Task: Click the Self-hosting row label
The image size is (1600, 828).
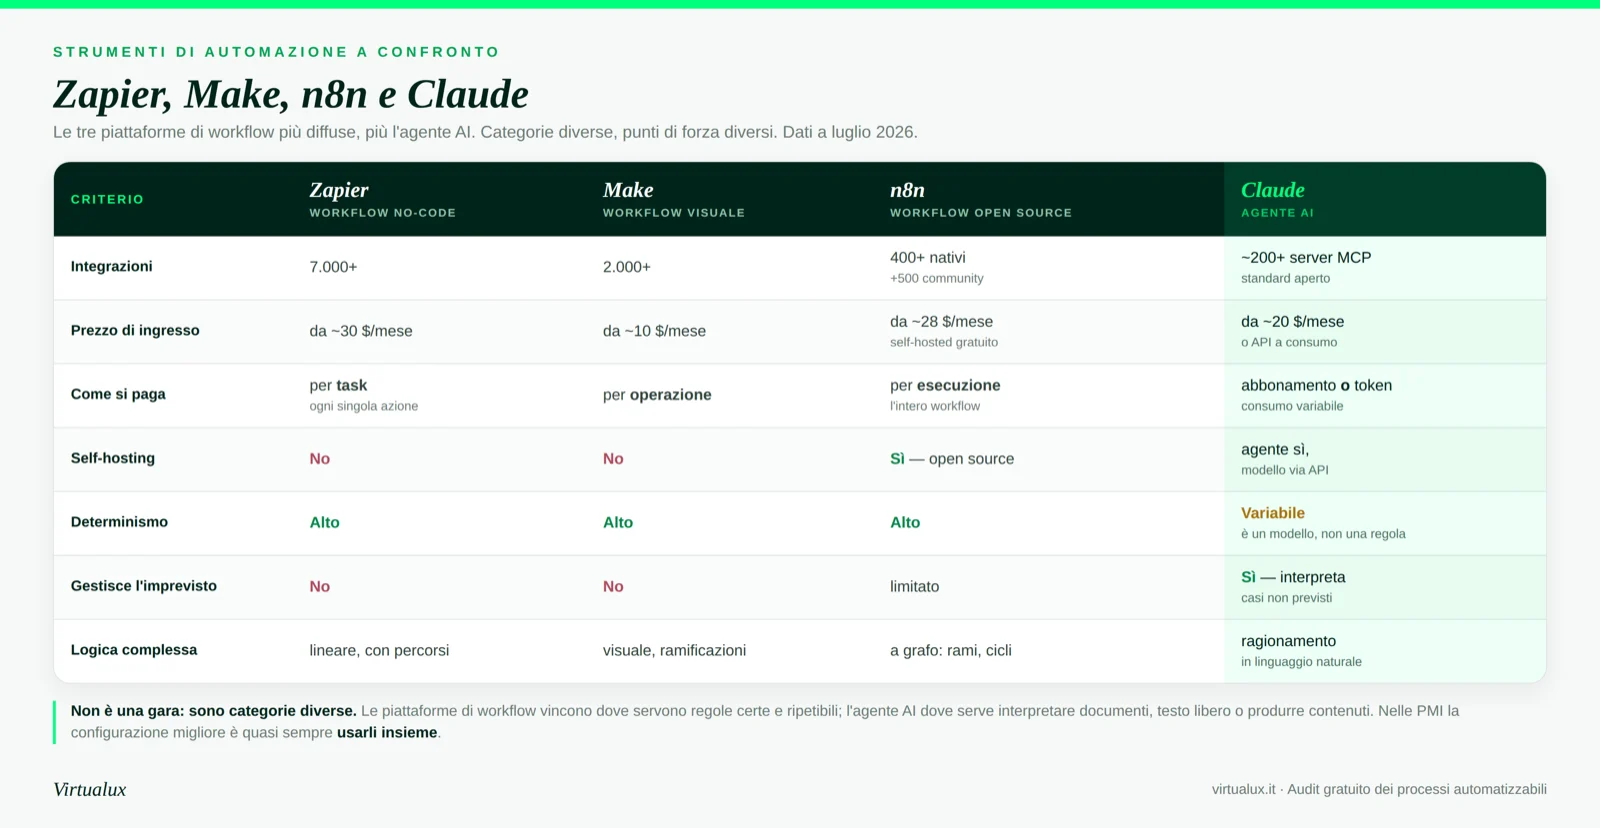Action: pyautogui.click(x=112, y=458)
